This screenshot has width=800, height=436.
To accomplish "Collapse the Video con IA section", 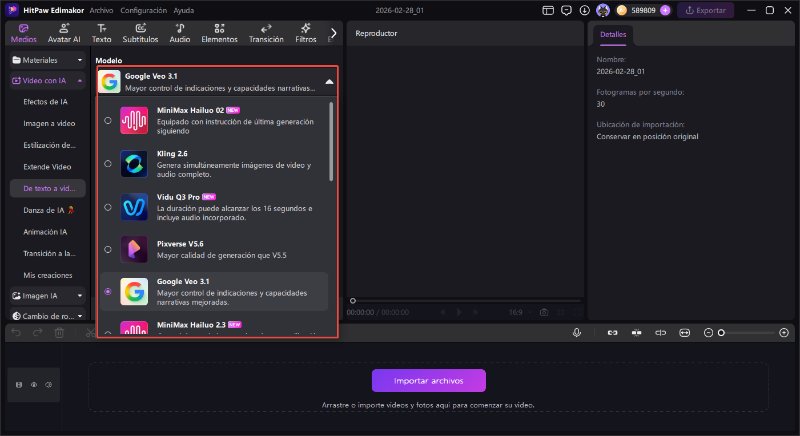I will pos(47,81).
